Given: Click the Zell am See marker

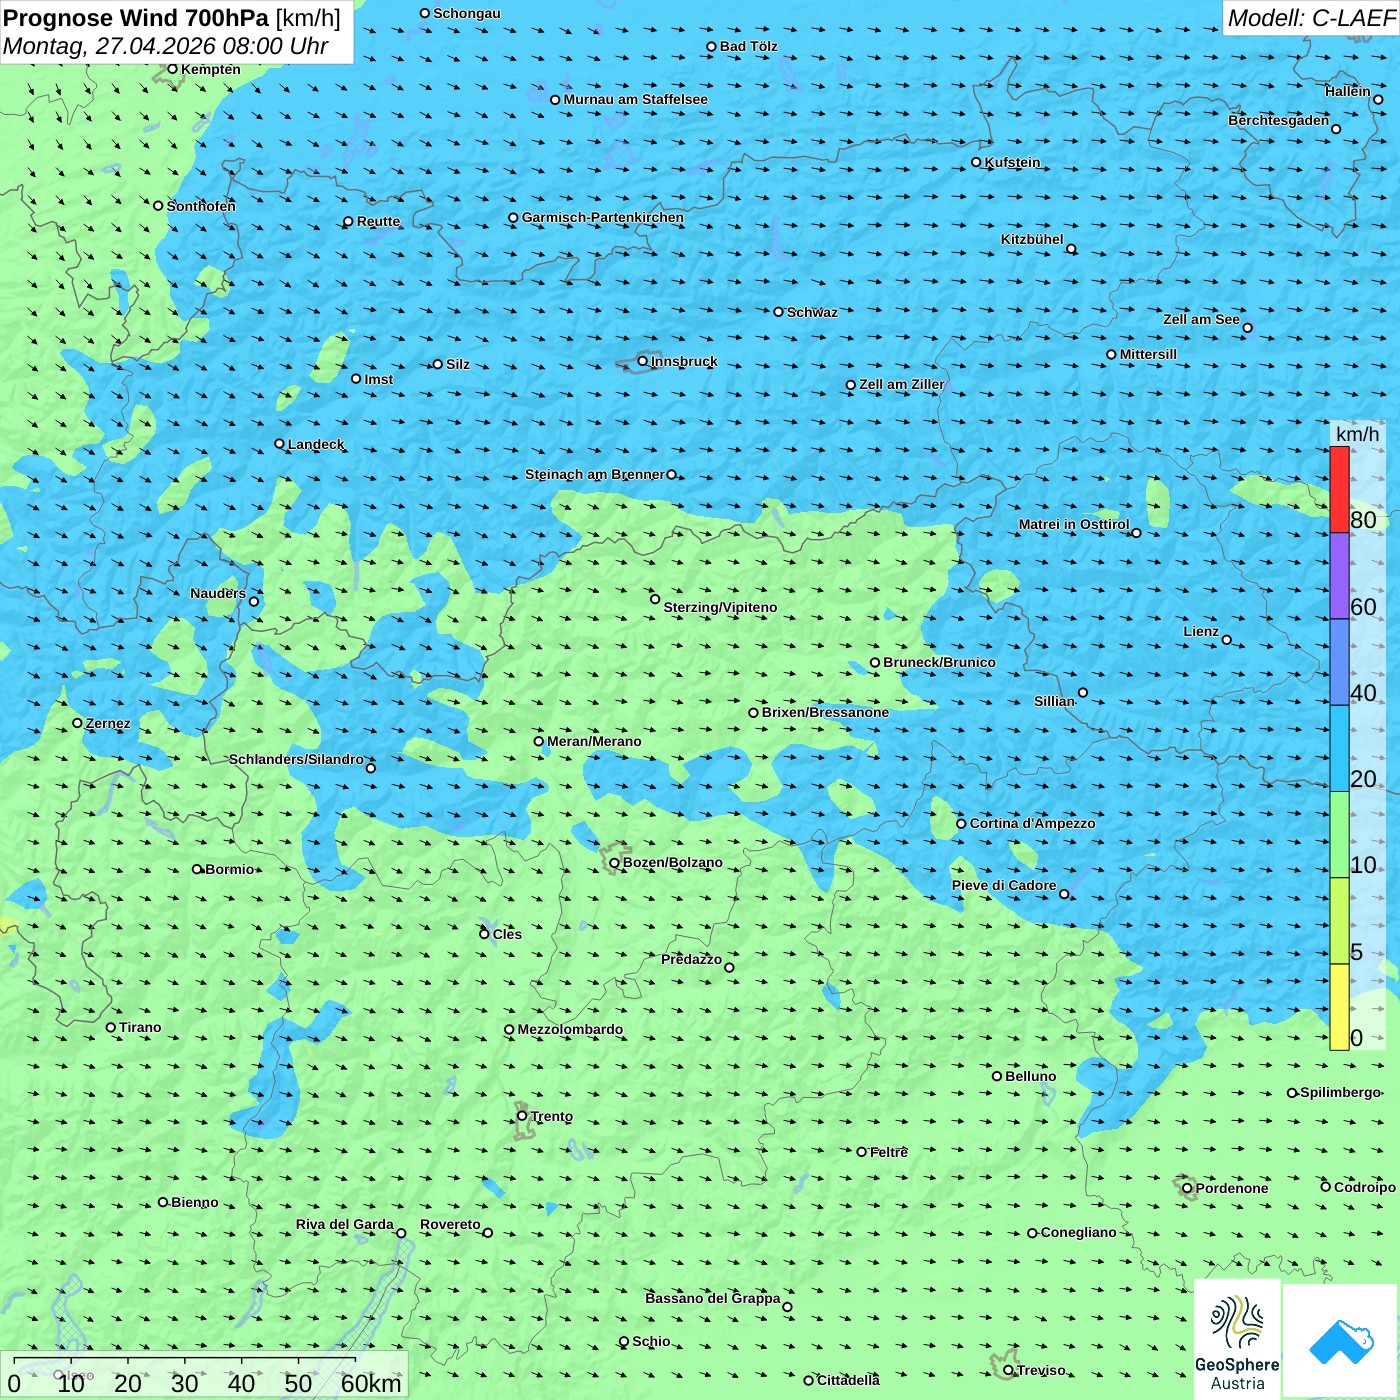Looking at the screenshot, I should click(x=1247, y=328).
